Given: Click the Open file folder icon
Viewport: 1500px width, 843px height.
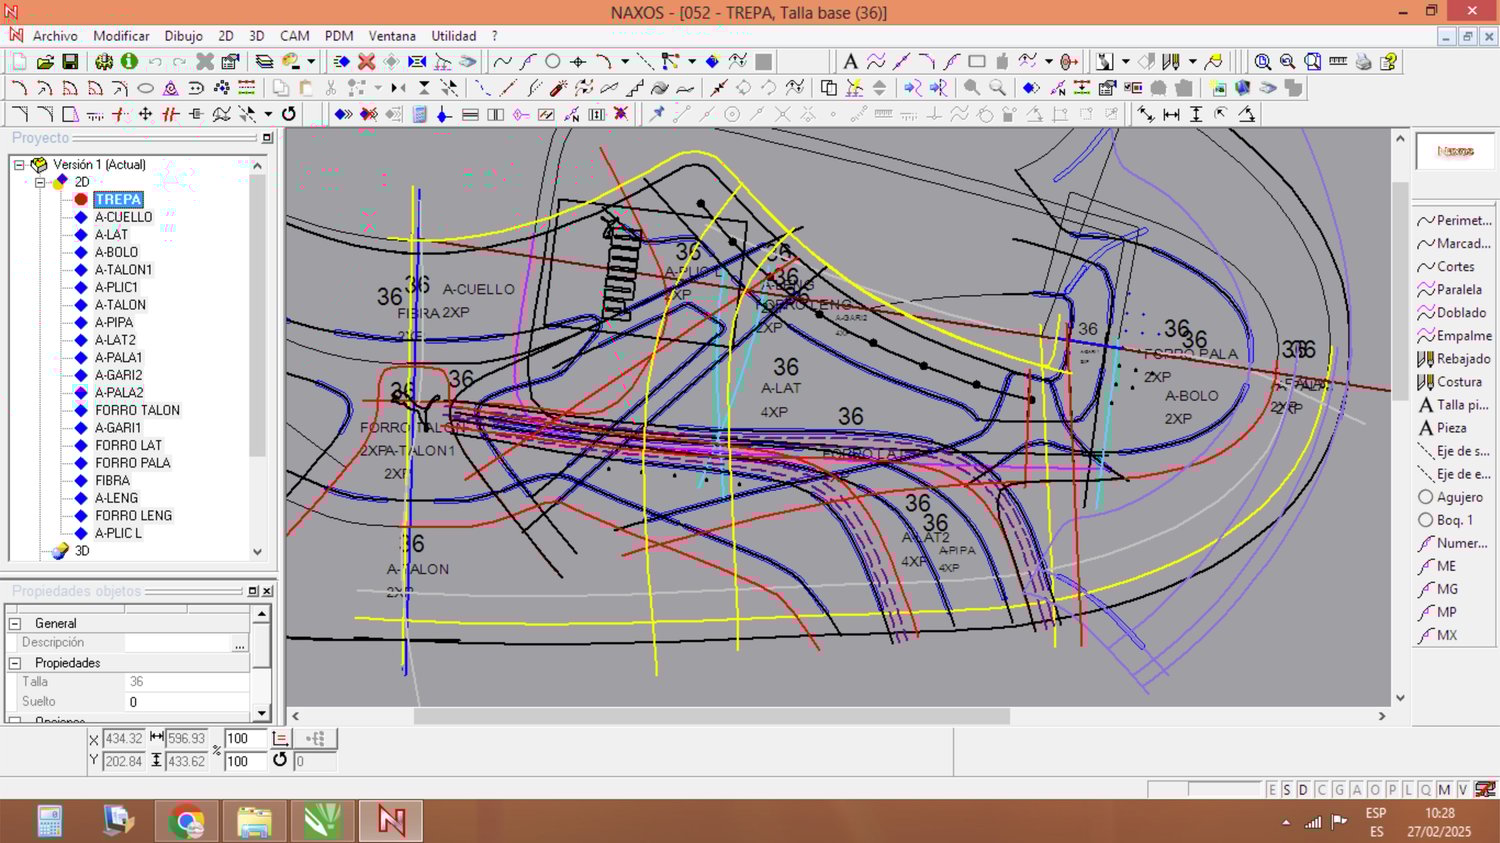Looking at the screenshot, I should (x=45, y=62).
